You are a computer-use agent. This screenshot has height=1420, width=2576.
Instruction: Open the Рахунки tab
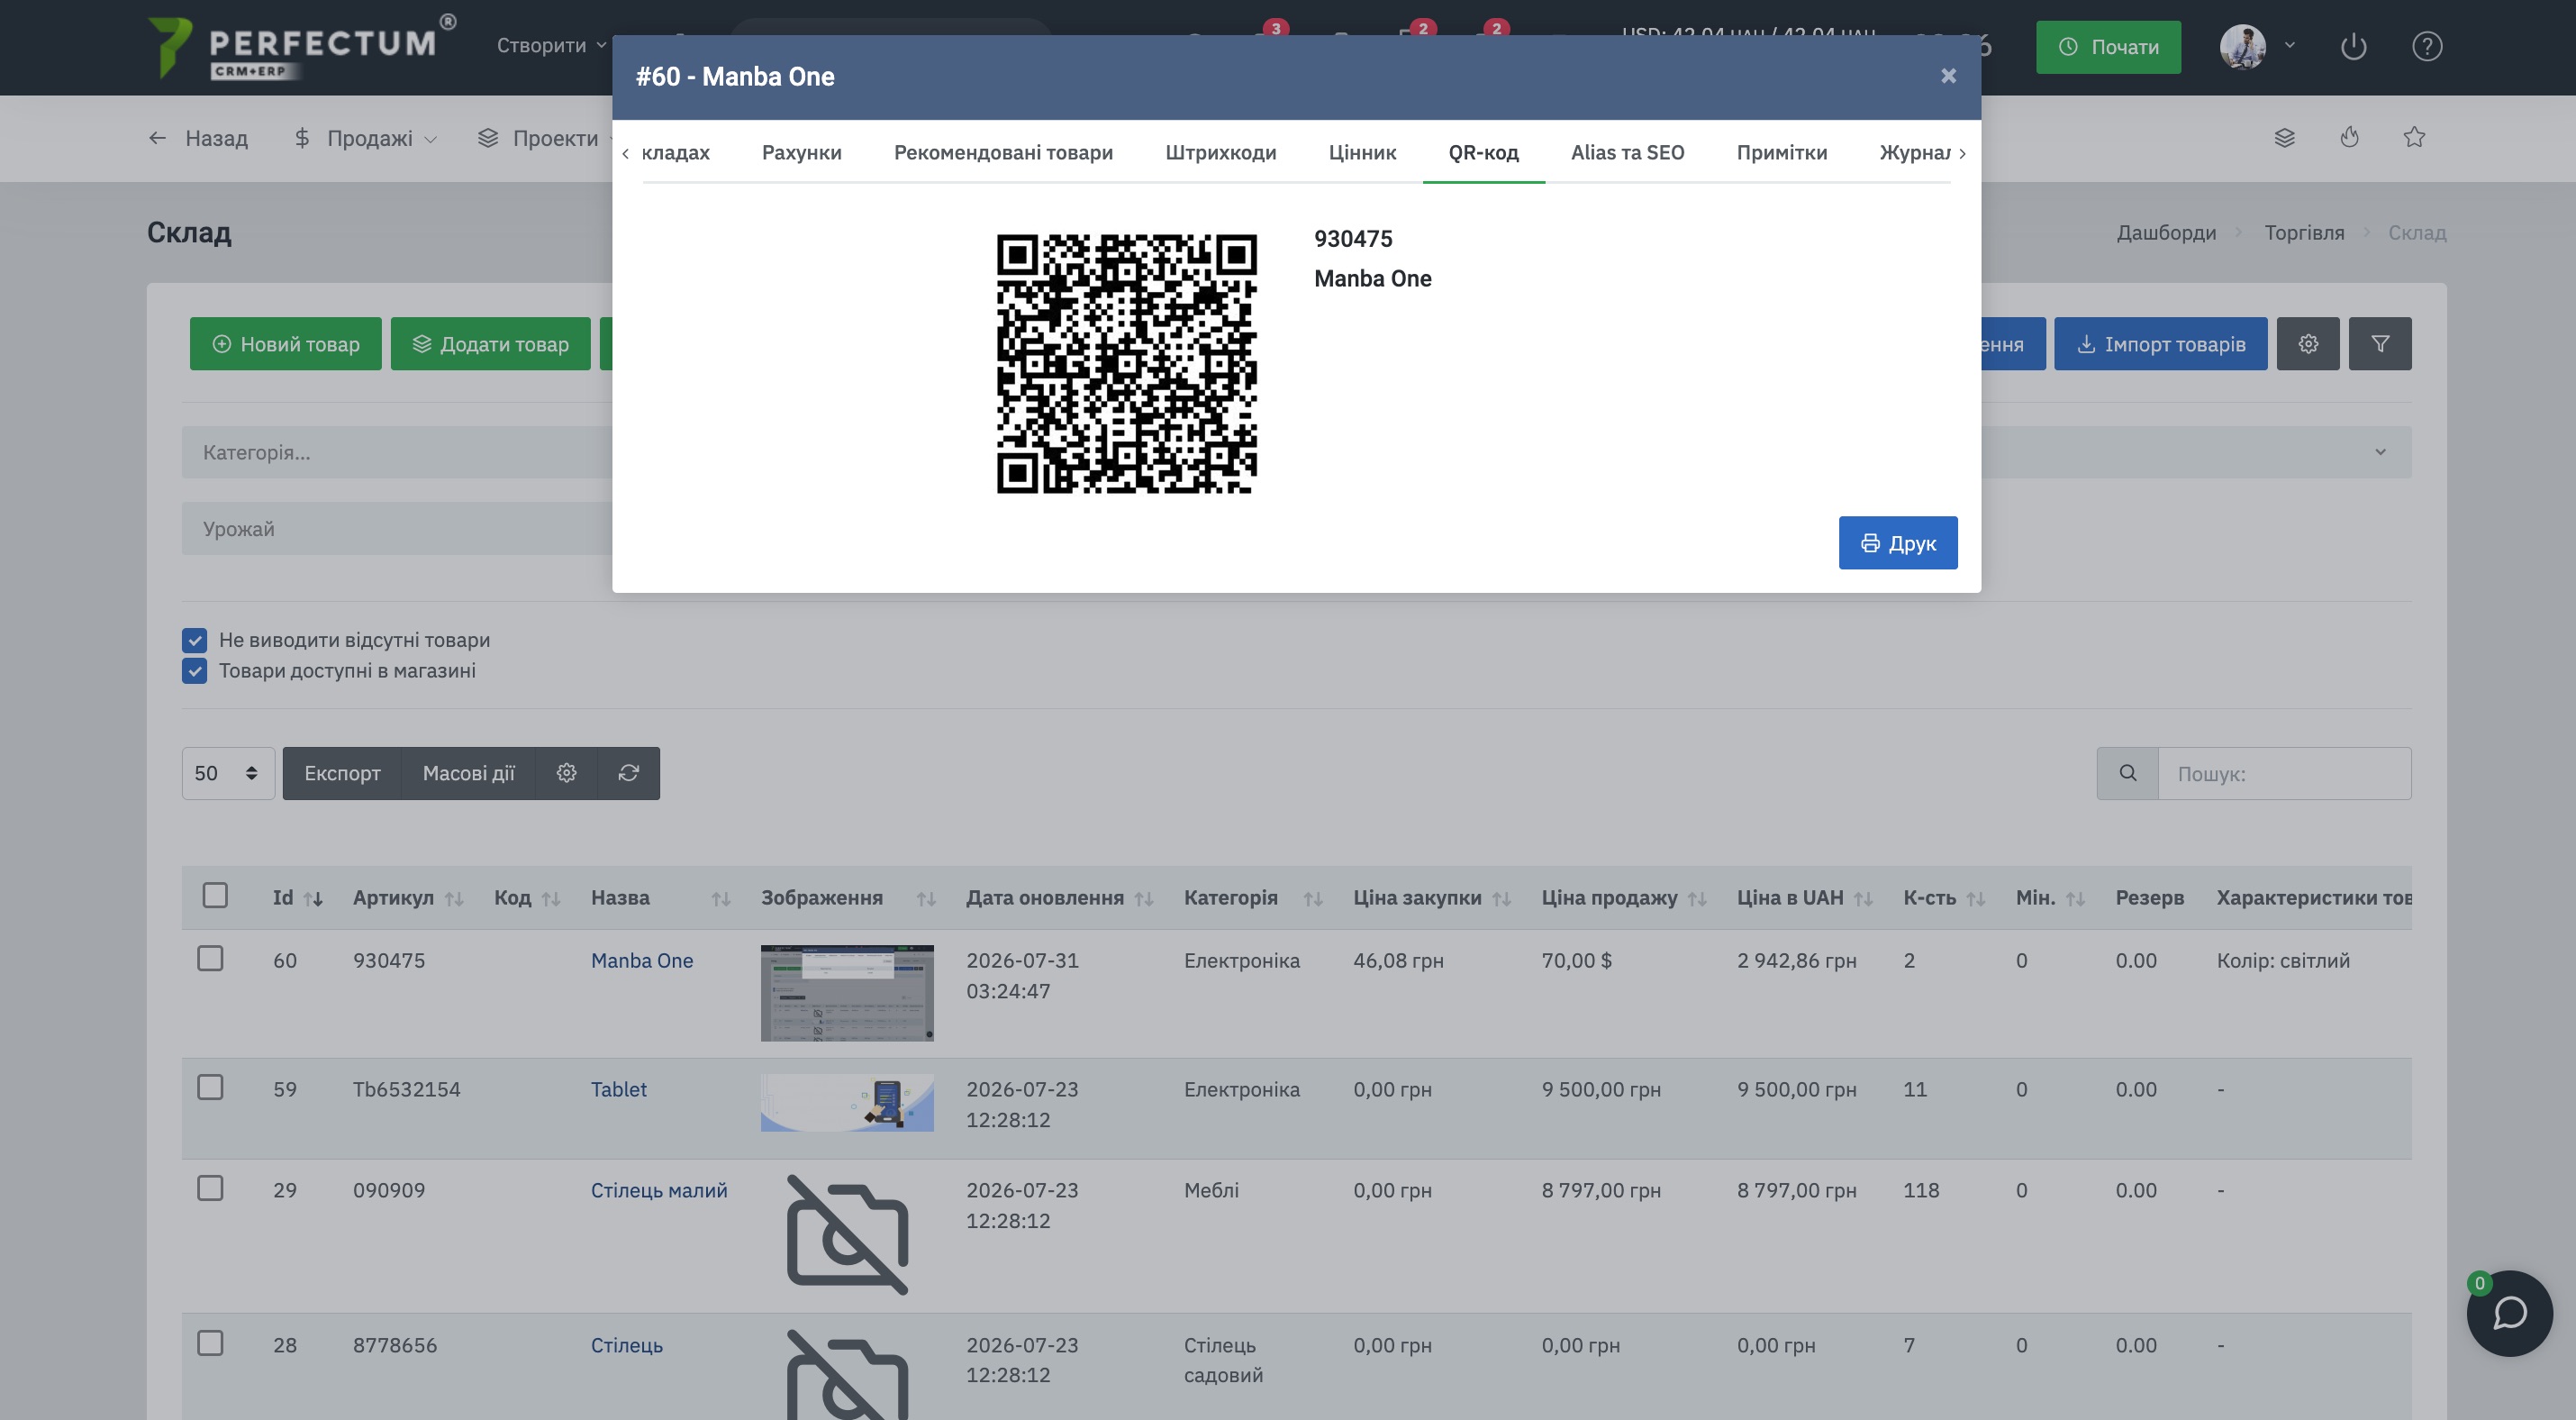tap(801, 152)
